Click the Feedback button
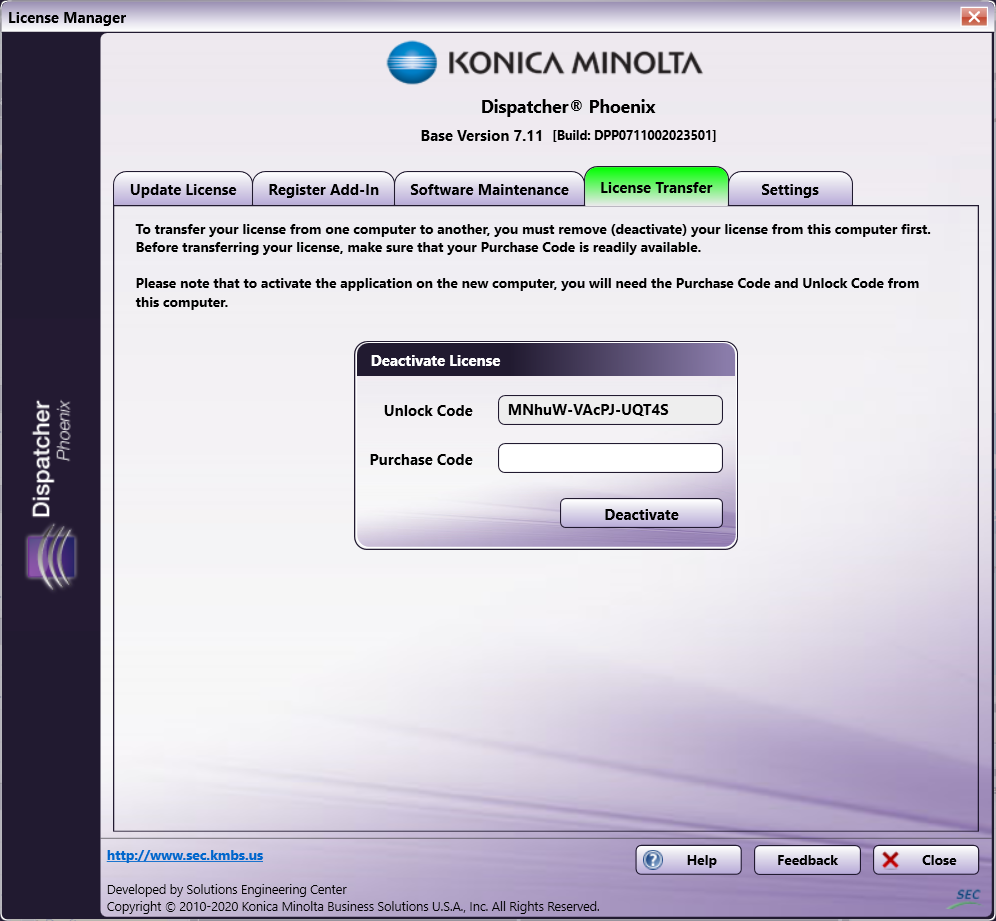 807,860
